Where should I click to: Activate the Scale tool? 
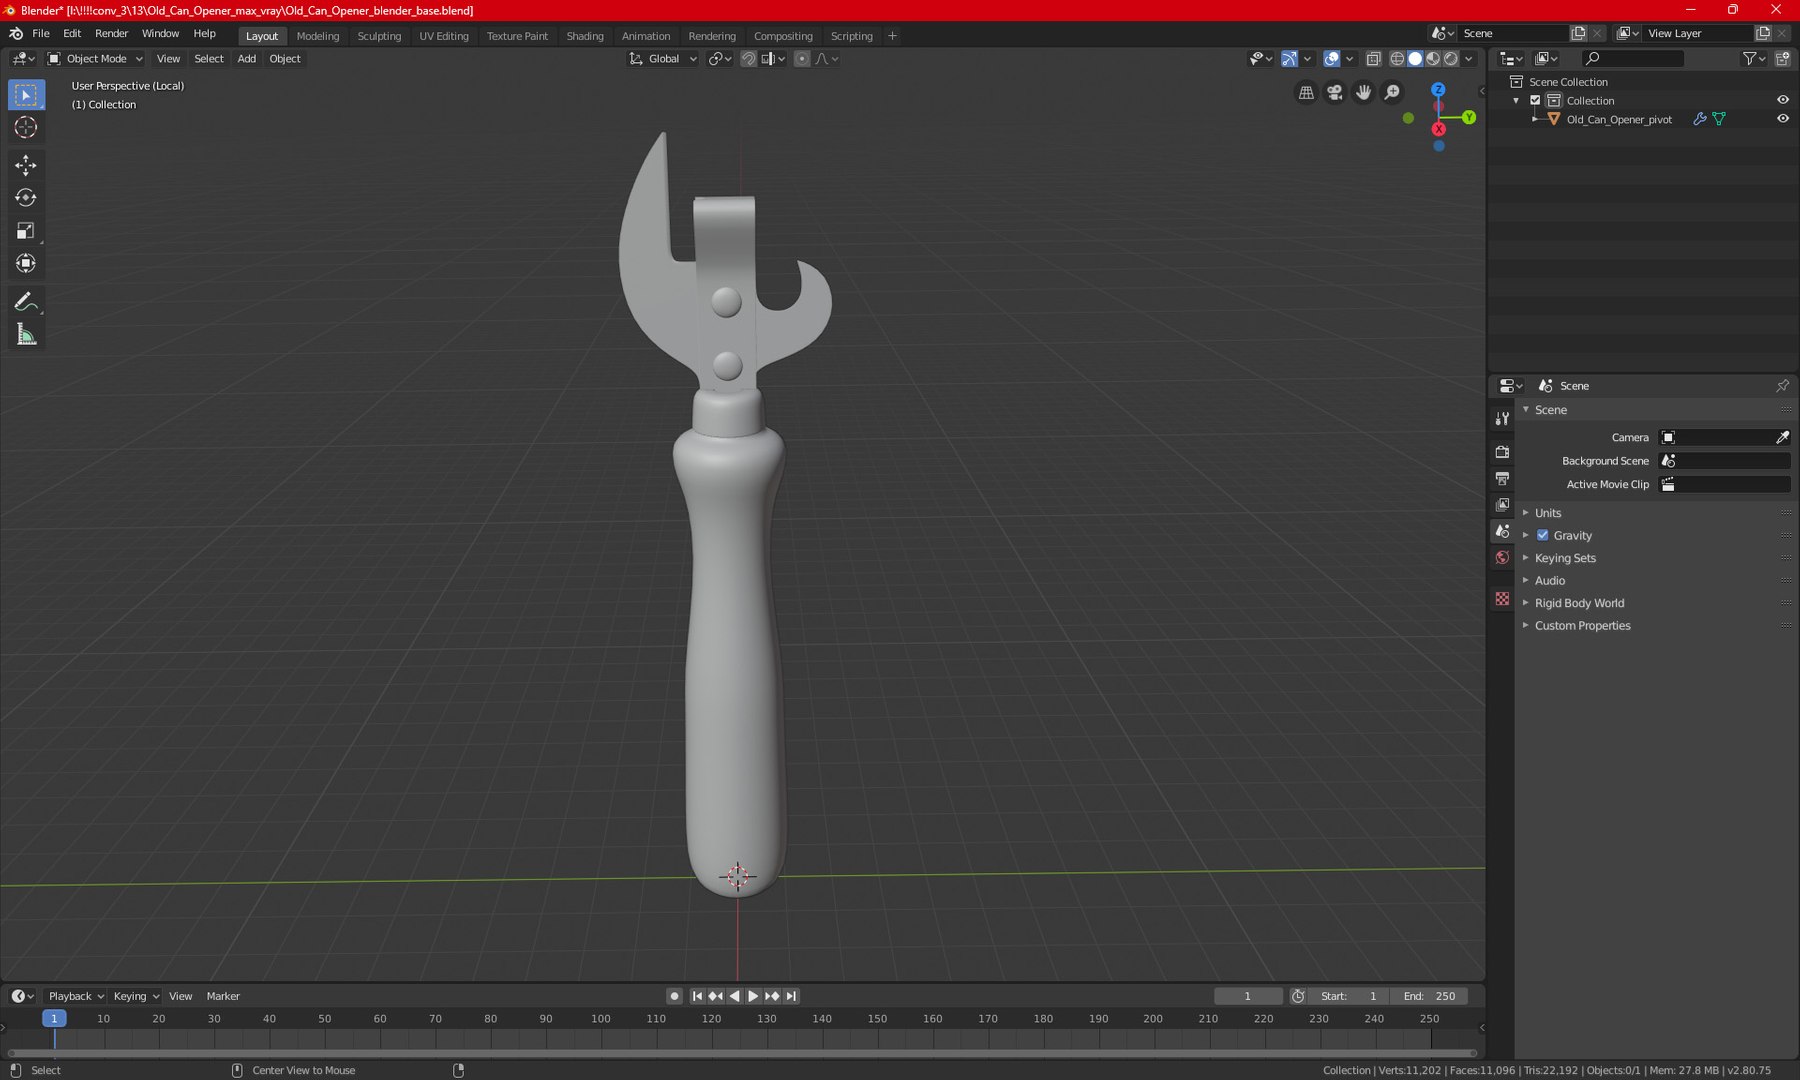click(26, 231)
